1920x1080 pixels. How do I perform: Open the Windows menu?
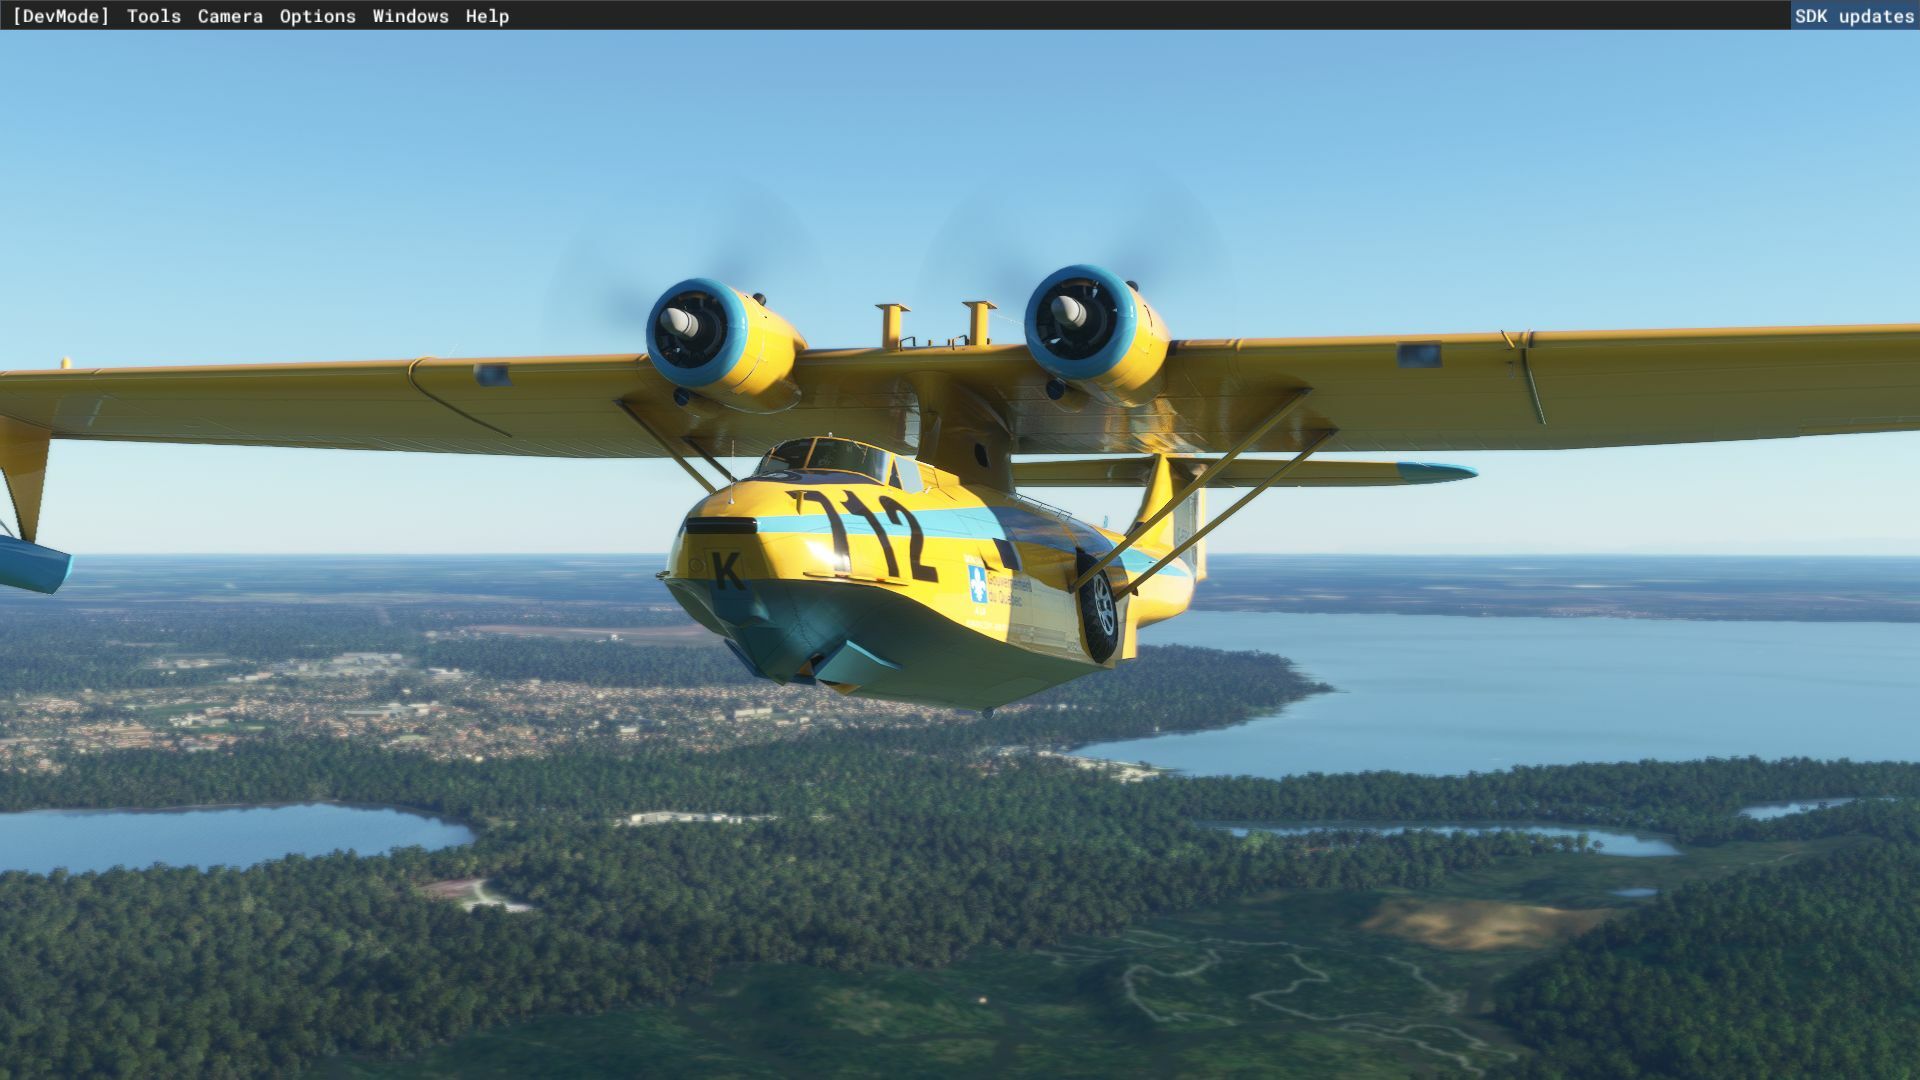[410, 16]
